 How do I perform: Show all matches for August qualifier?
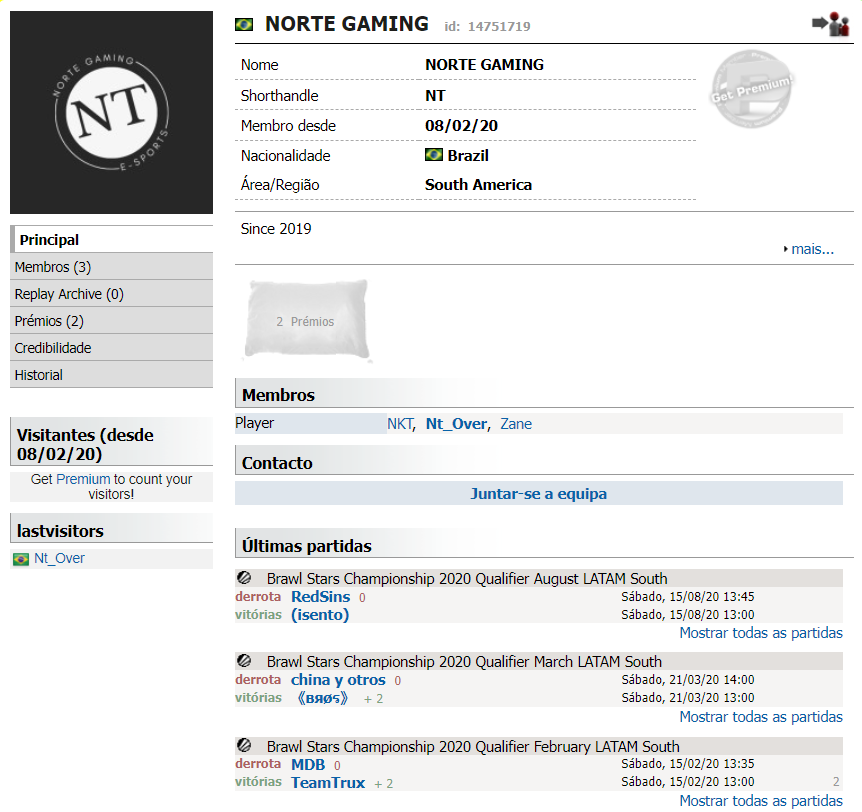[761, 633]
